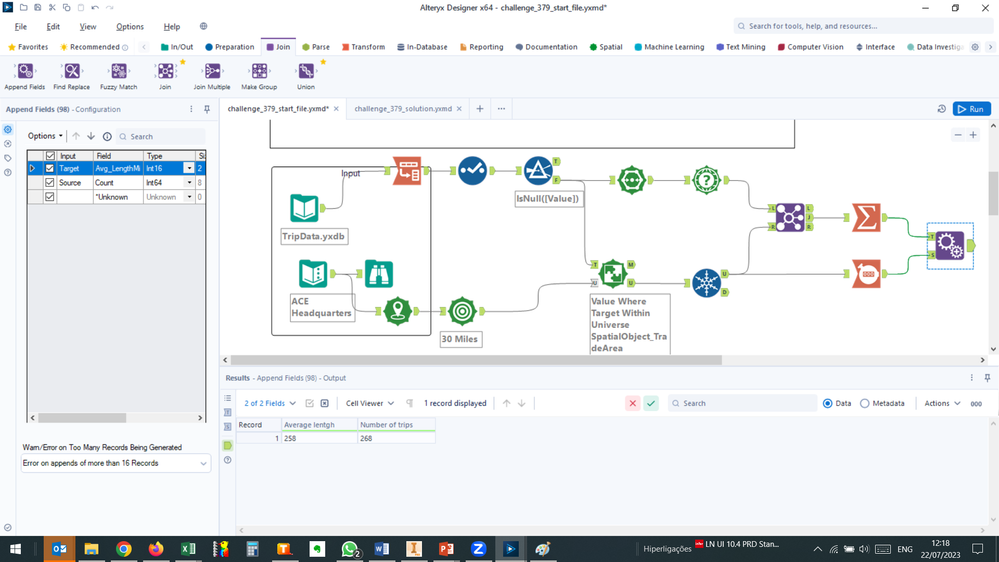Switch to challenge_379_solution.yxmd tab

[403, 109]
